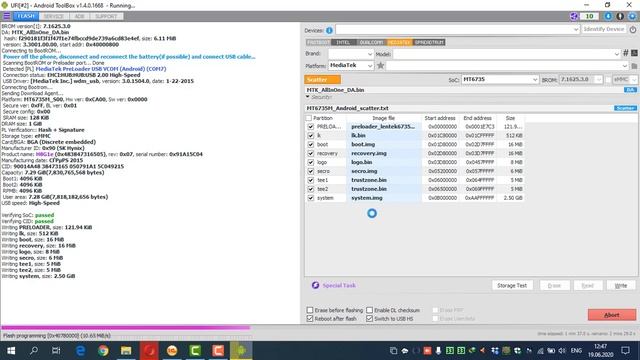Select the QUALCOMM platform tab

click(x=371, y=42)
